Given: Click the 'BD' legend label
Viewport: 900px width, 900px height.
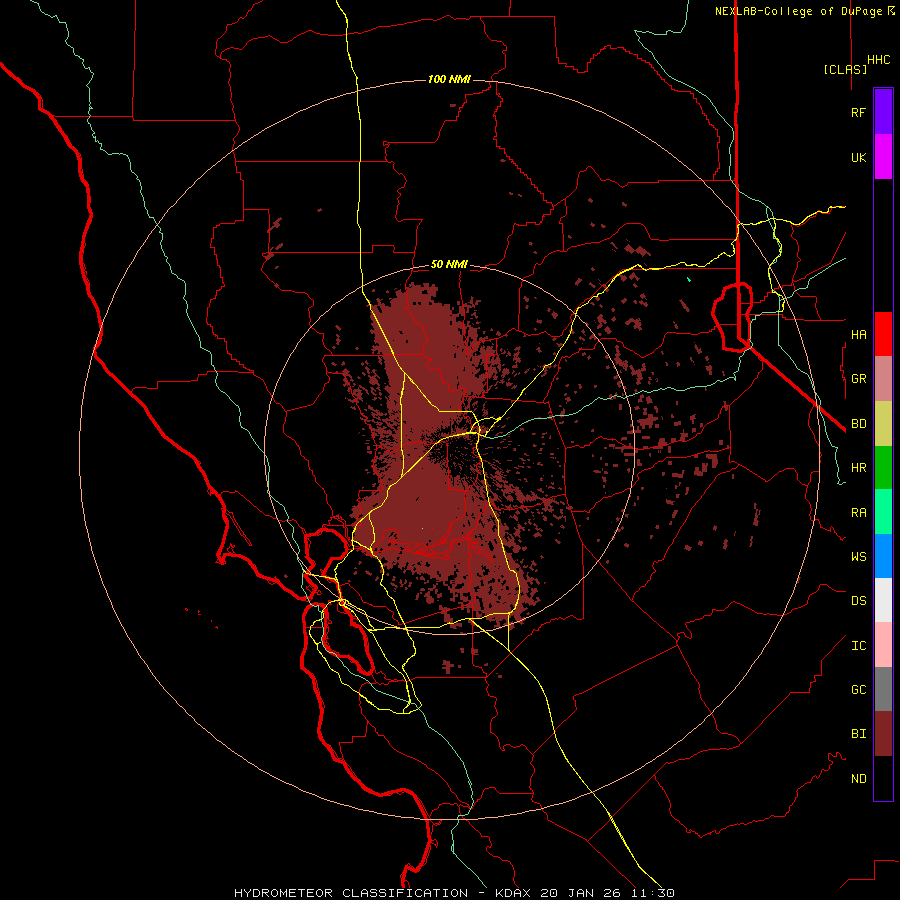Looking at the screenshot, I should (858, 424).
